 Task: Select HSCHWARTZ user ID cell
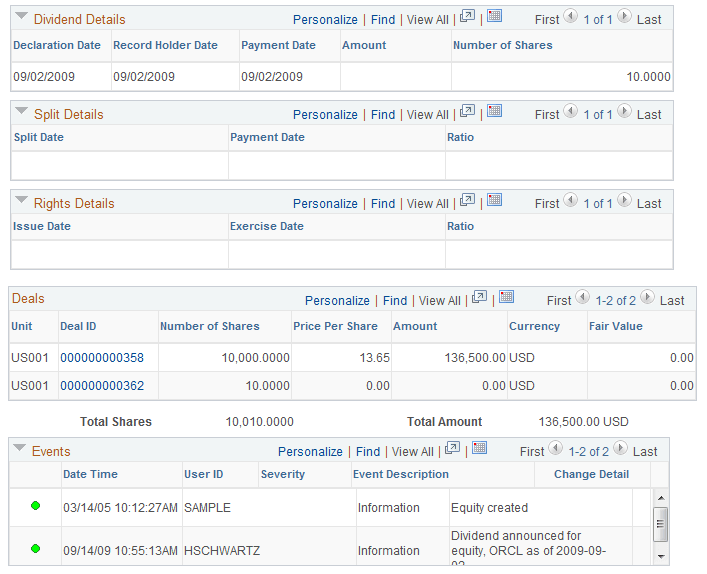pos(222,551)
